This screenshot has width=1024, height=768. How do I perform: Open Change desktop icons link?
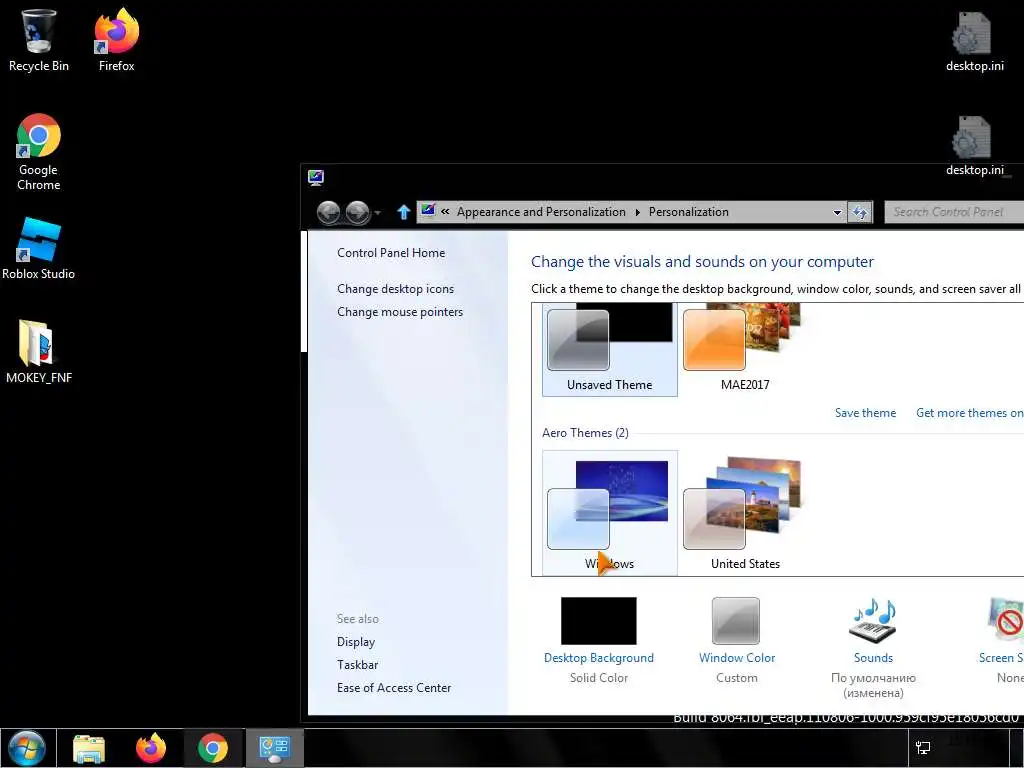pyautogui.click(x=395, y=289)
